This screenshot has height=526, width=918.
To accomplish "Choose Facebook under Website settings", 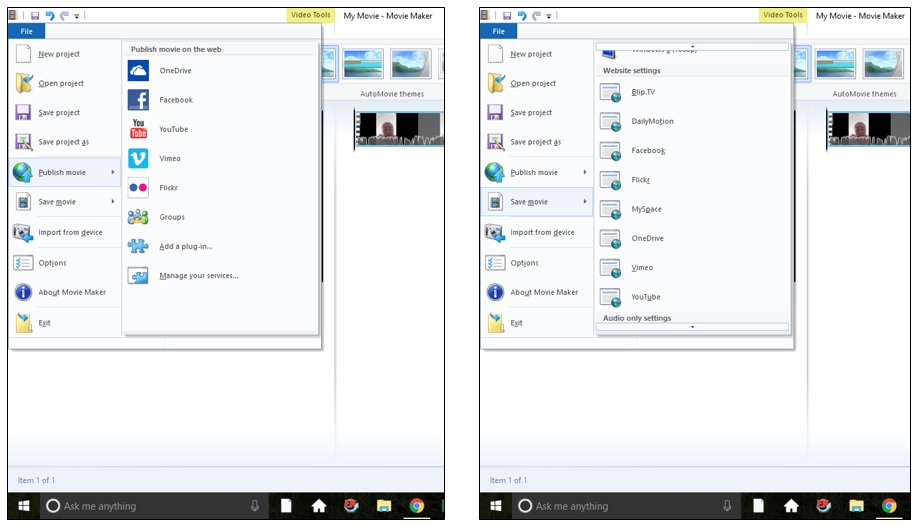I will (693, 151).
